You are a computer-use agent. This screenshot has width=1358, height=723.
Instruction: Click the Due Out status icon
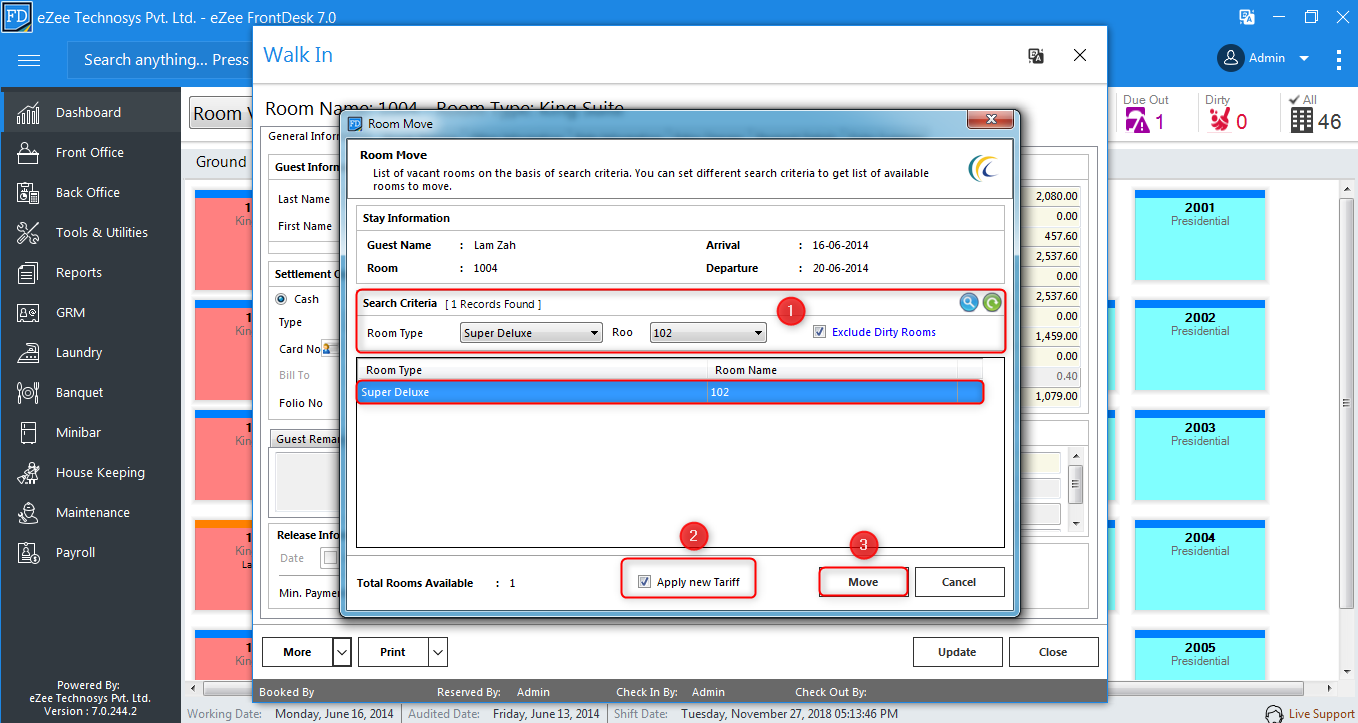tap(1137, 121)
